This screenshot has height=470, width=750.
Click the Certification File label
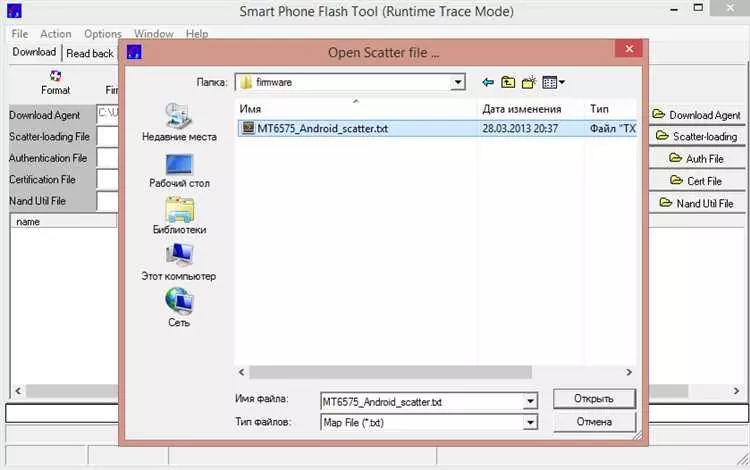tap(42, 180)
